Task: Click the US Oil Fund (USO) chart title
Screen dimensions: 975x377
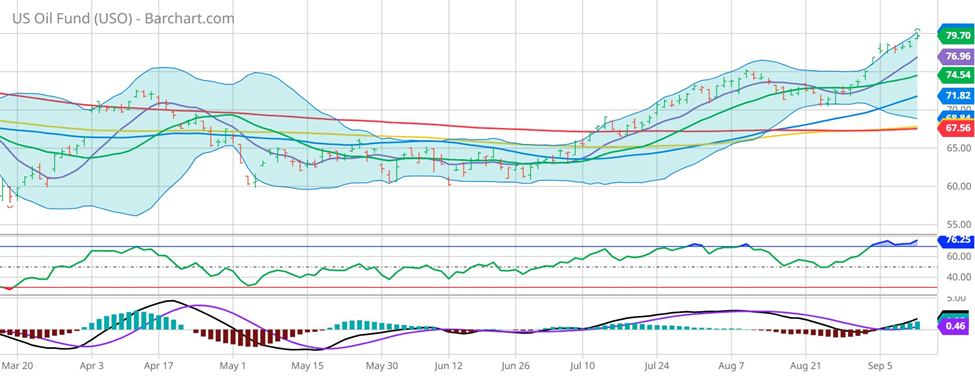Action: tap(124, 18)
